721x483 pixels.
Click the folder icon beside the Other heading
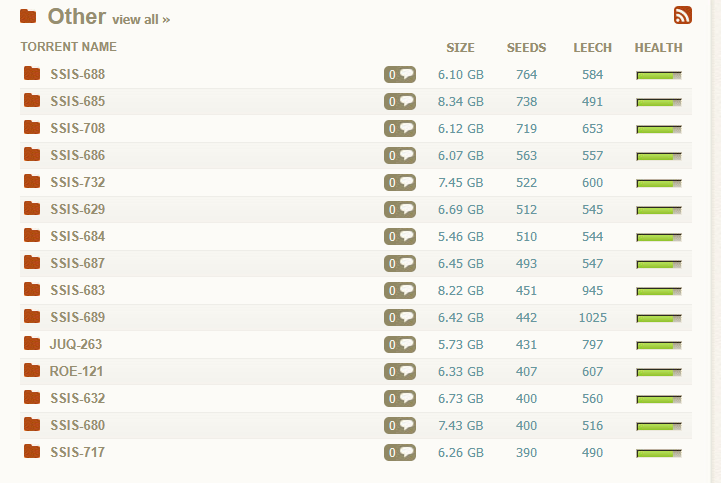coord(28,16)
